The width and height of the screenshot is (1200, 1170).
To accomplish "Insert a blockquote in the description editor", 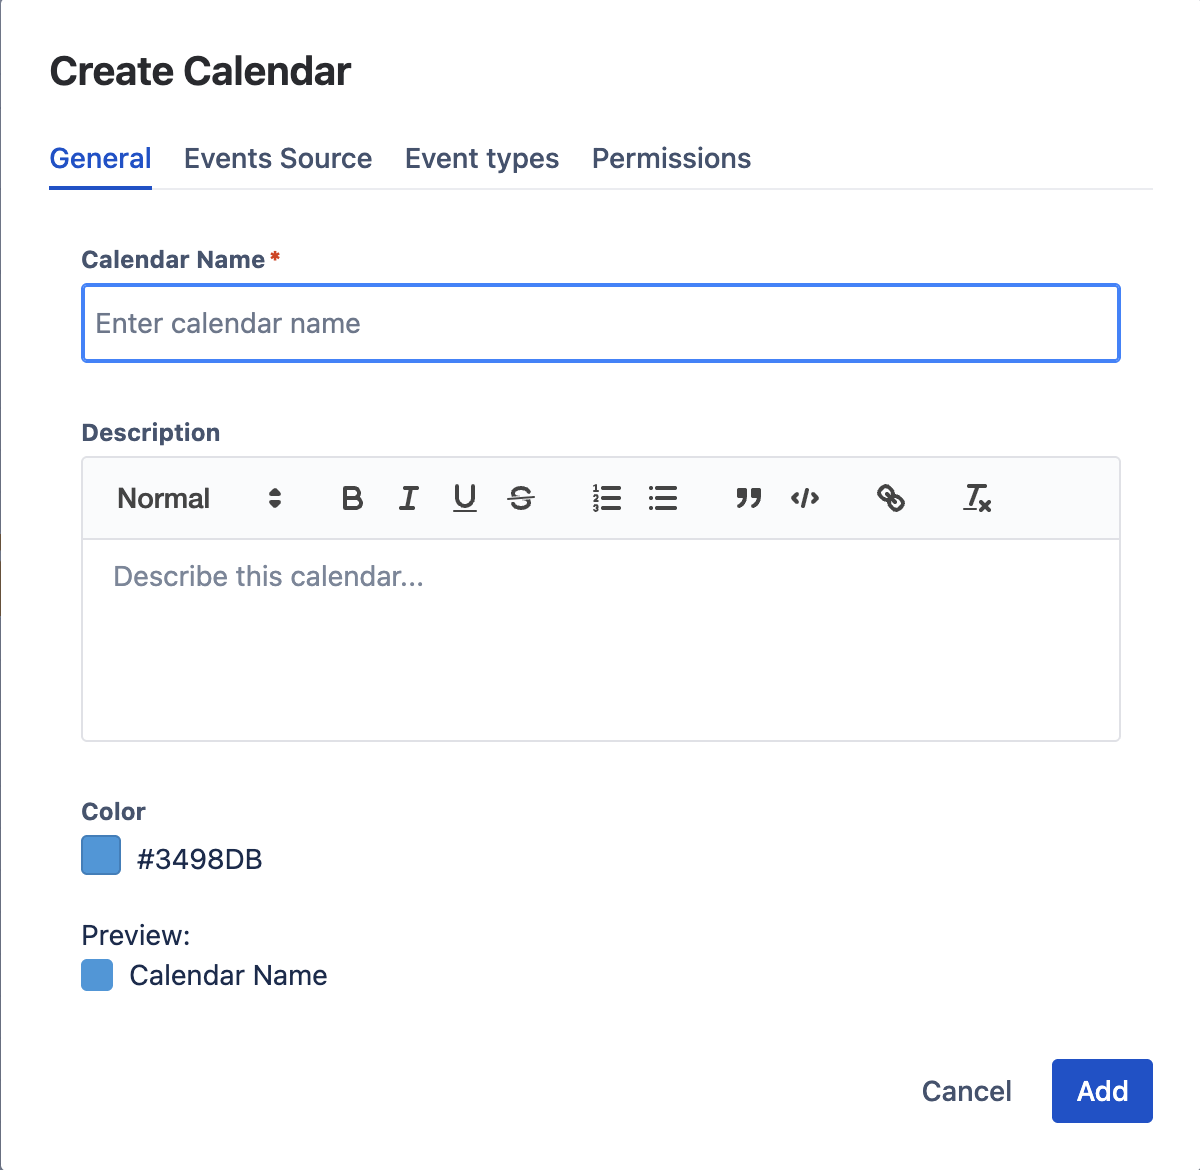I will click(x=748, y=498).
